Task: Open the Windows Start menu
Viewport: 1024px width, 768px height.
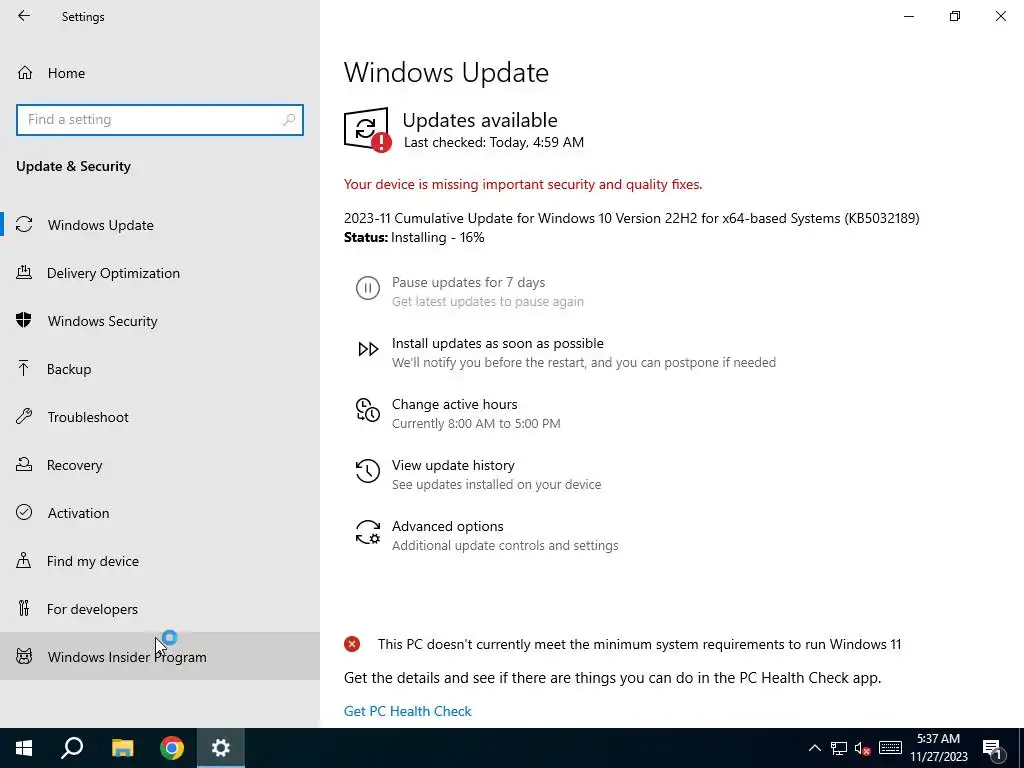Action: 24,748
